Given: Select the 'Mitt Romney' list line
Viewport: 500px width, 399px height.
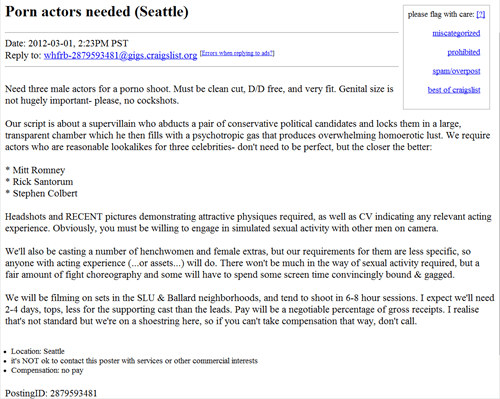Looking at the screenshot, I should pos(35,170).
